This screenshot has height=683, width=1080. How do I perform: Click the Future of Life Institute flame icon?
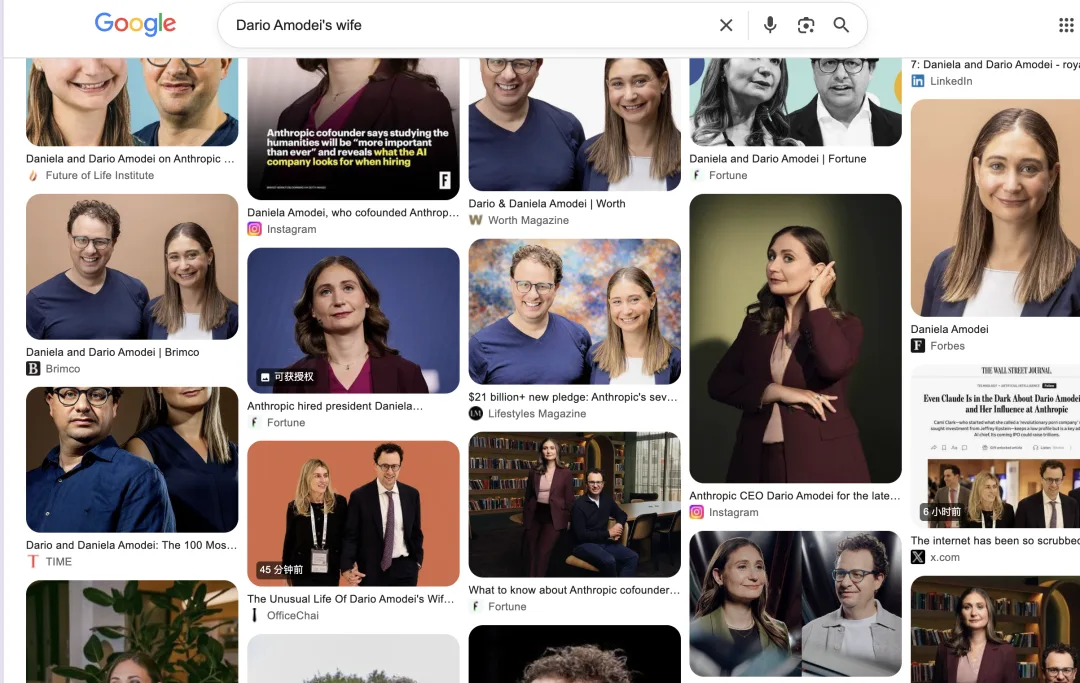point(32,176)
